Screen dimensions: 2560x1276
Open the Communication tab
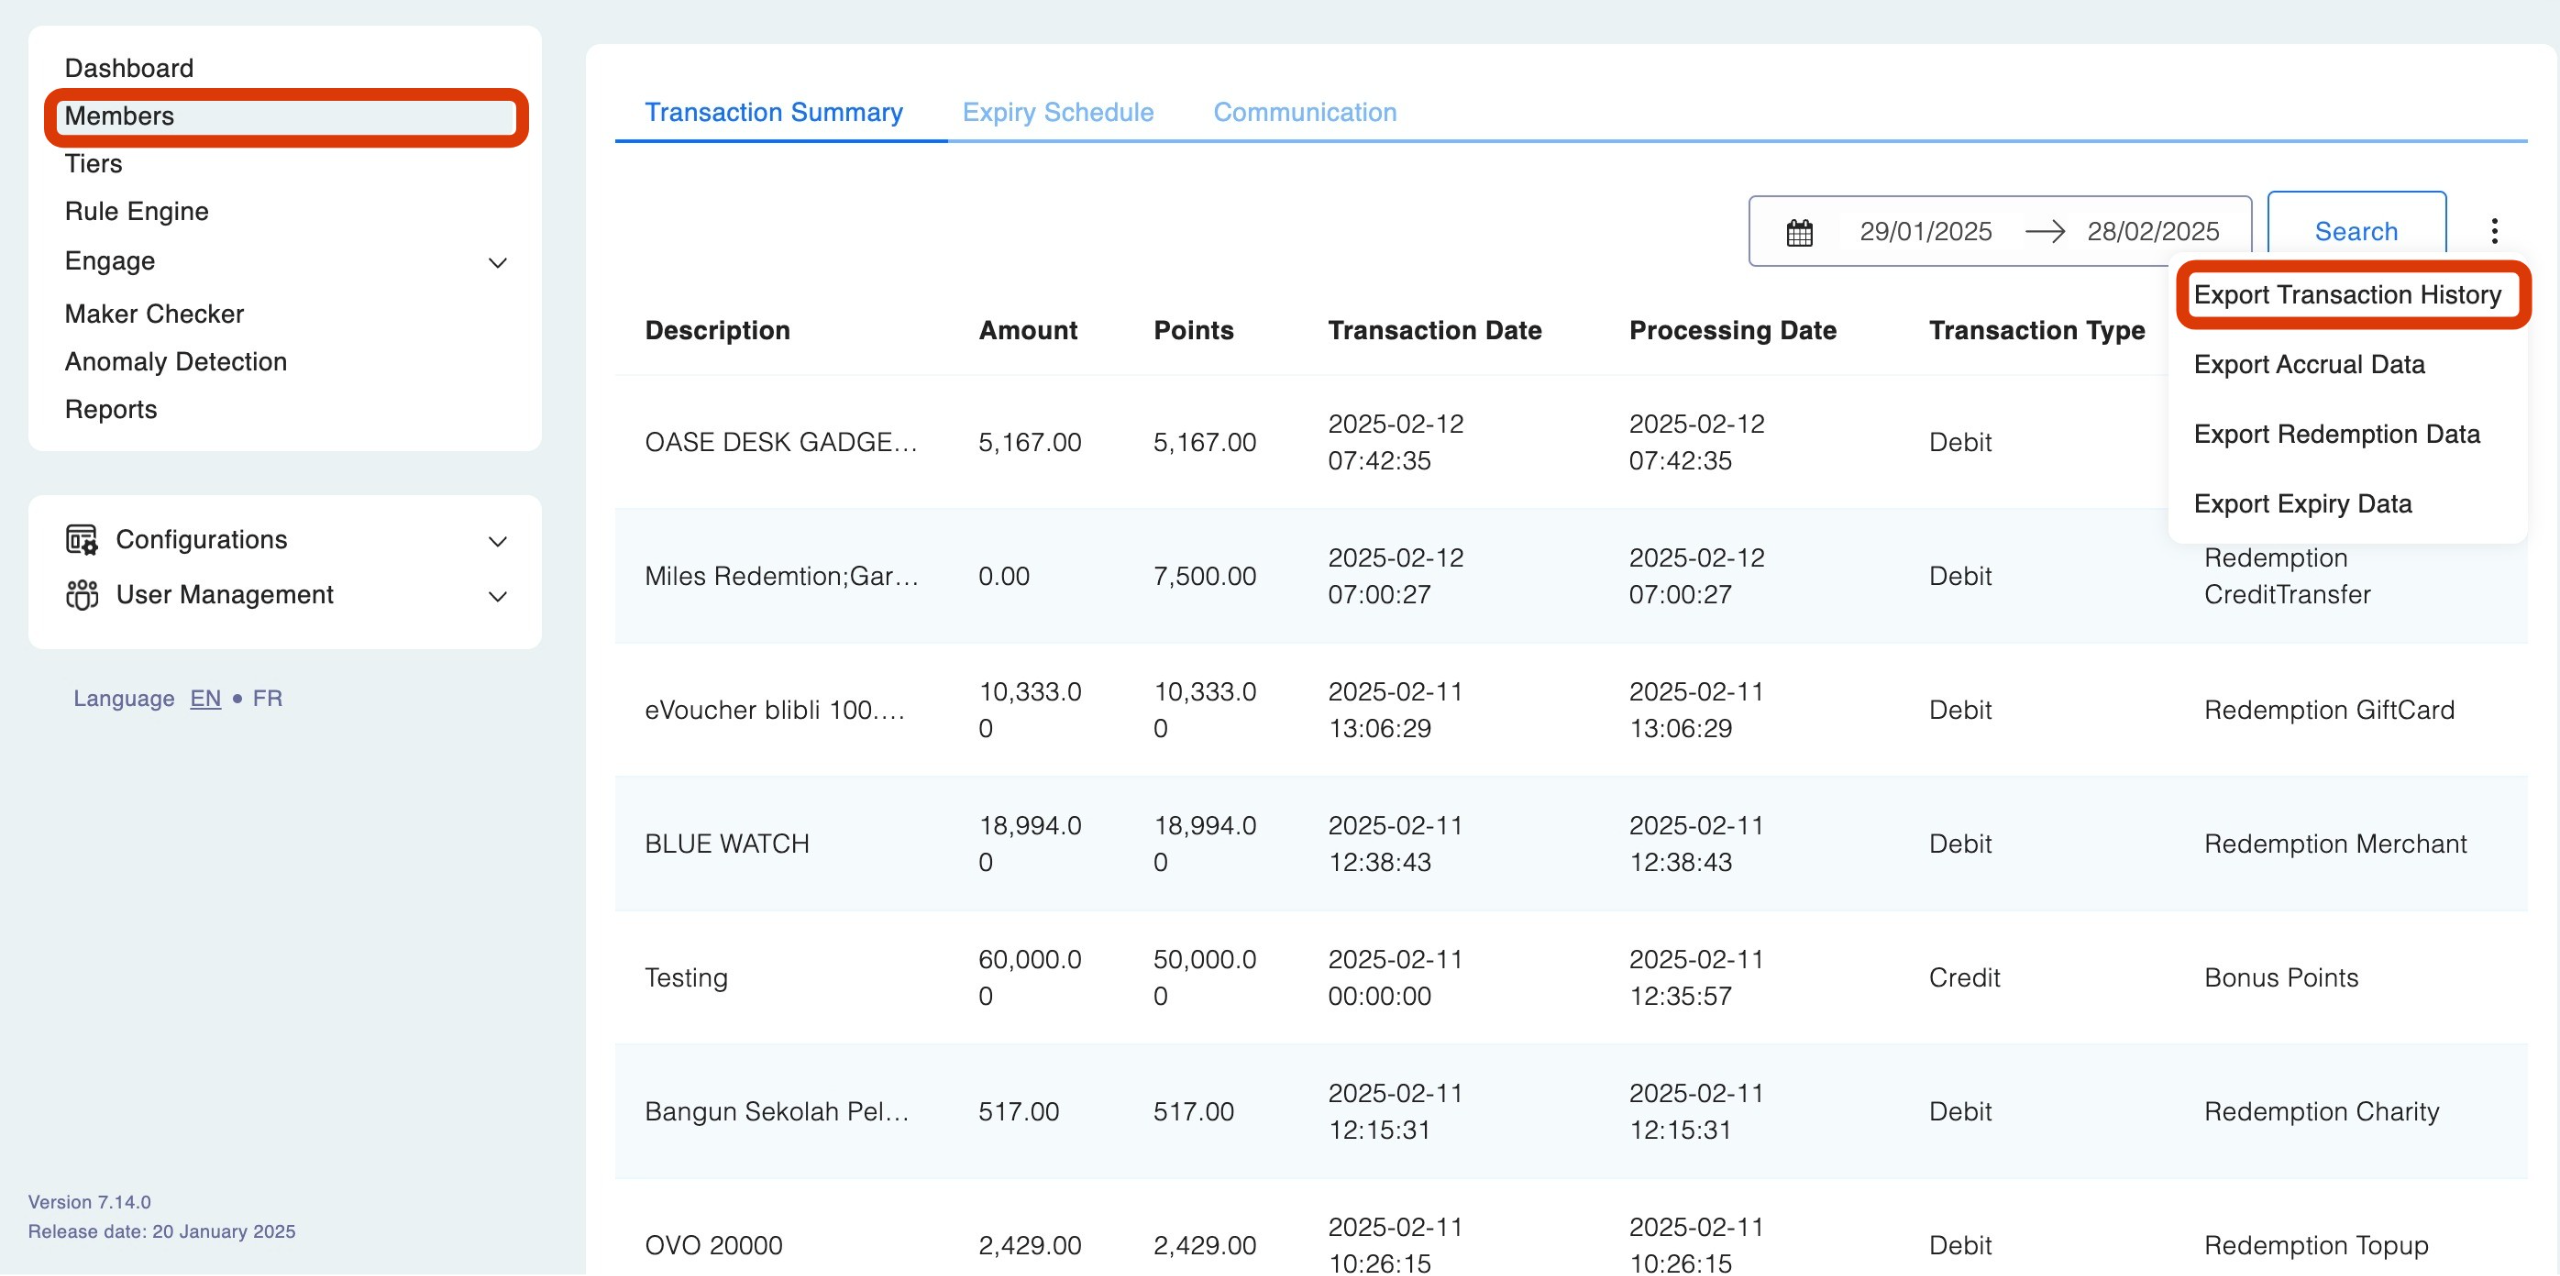click(x=1304, y=112)
